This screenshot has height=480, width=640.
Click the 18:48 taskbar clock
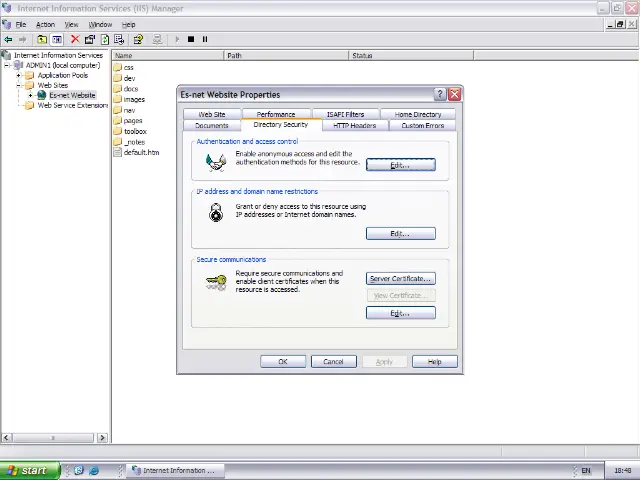point(622,471)
